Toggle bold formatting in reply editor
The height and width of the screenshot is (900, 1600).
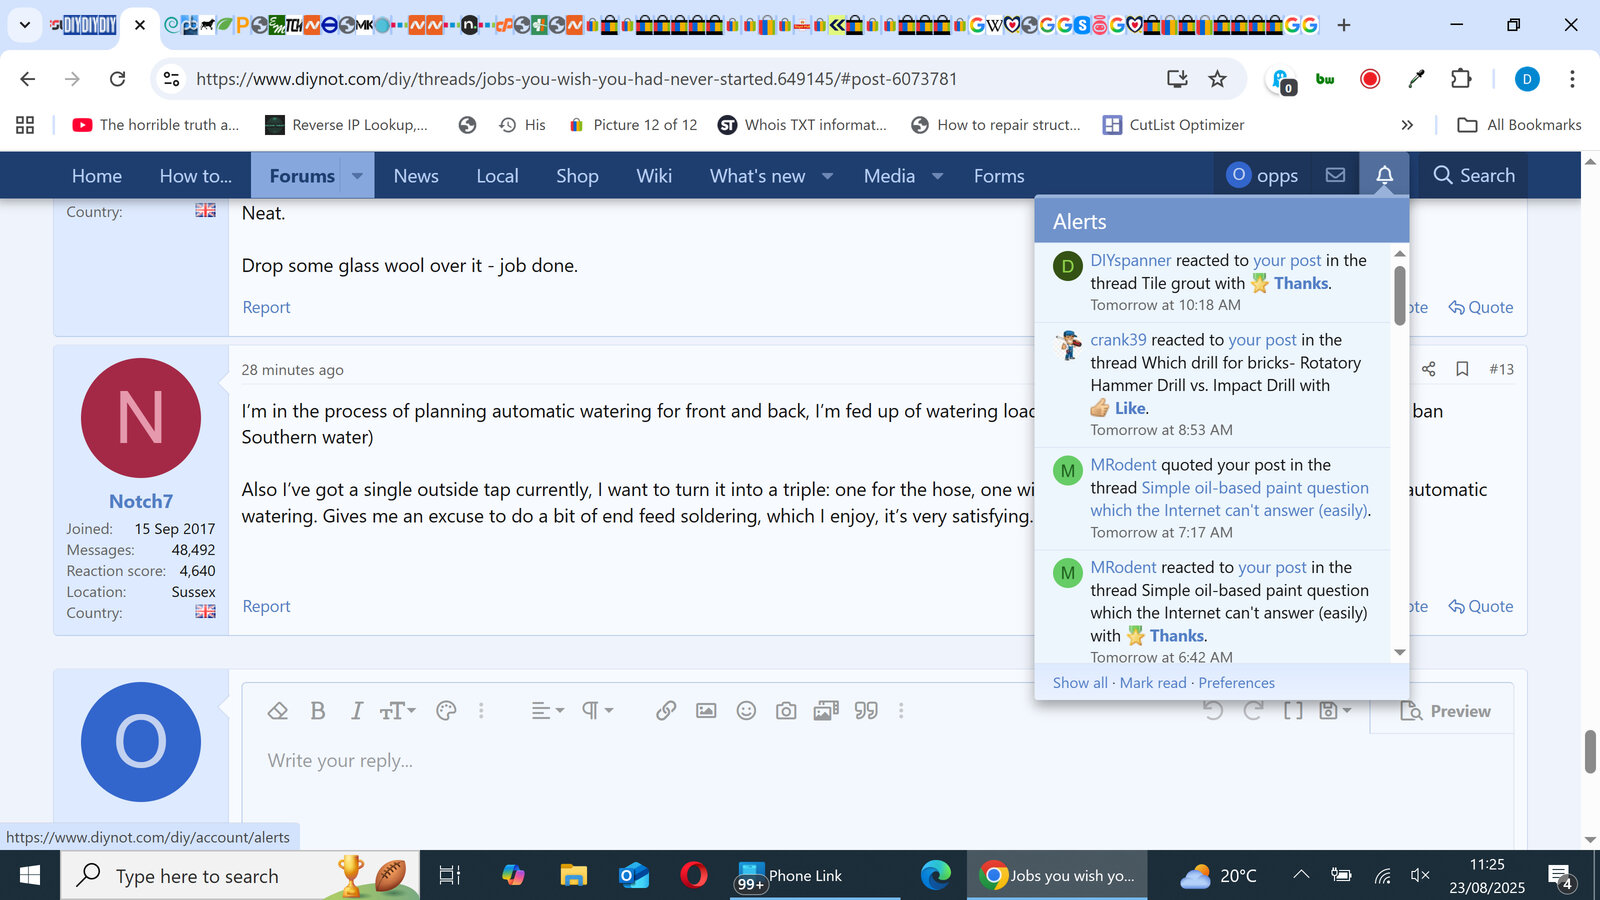tap(318, 711)
